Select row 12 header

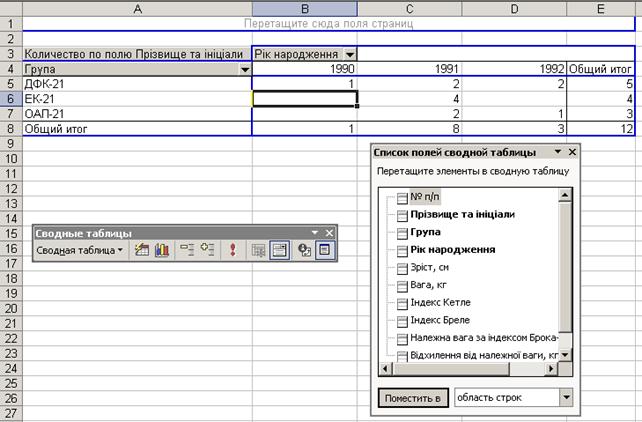tap(11, 189)
